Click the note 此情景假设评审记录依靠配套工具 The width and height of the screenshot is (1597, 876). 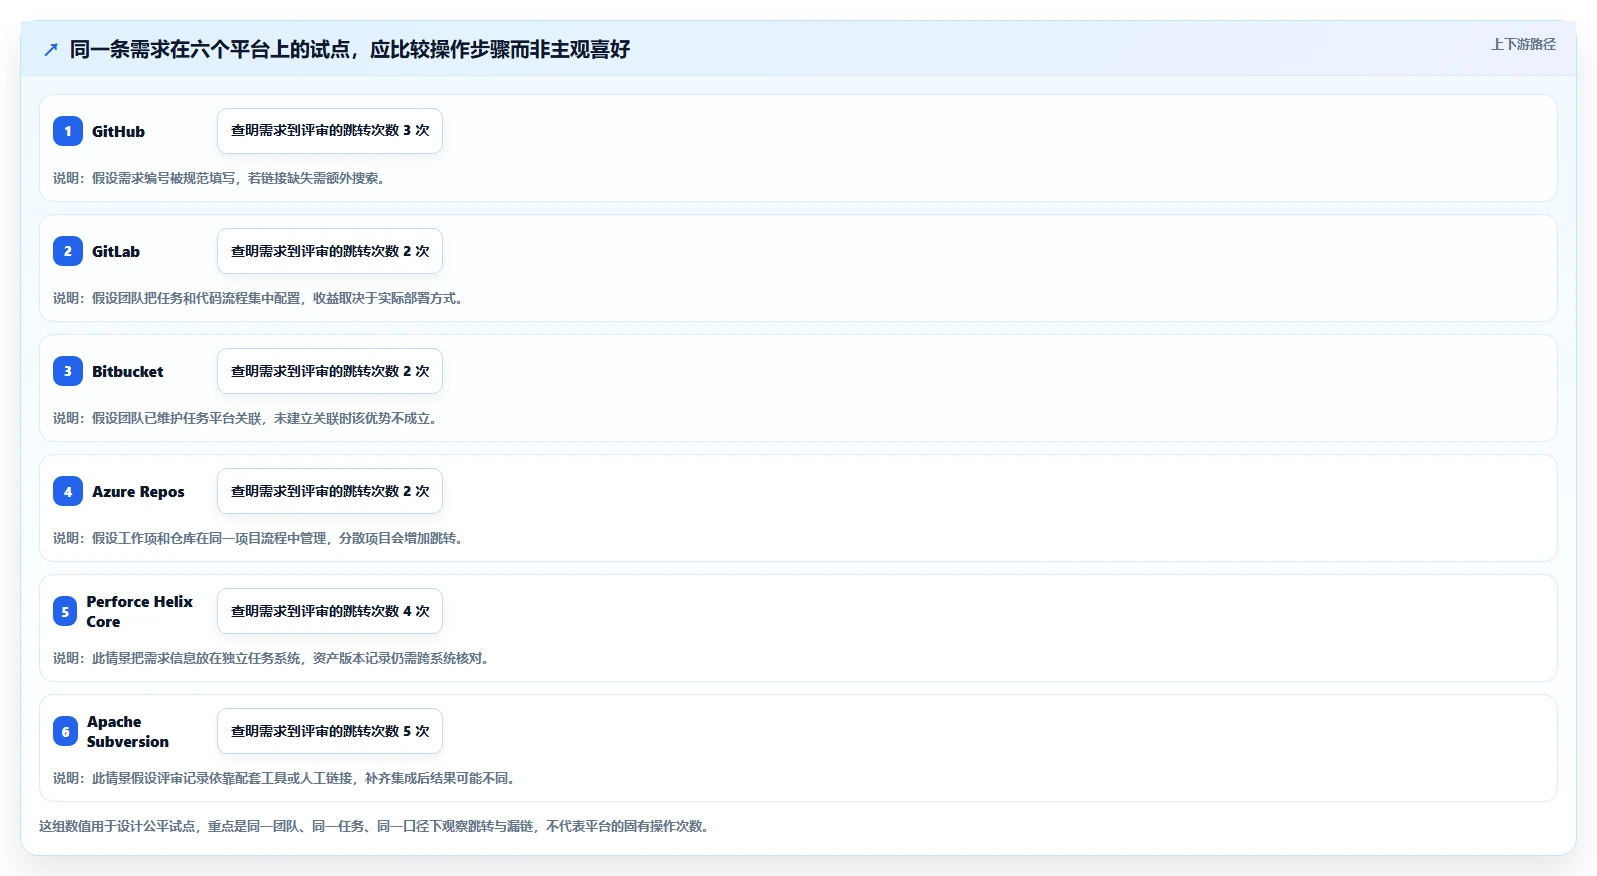[x=284, y=778]
